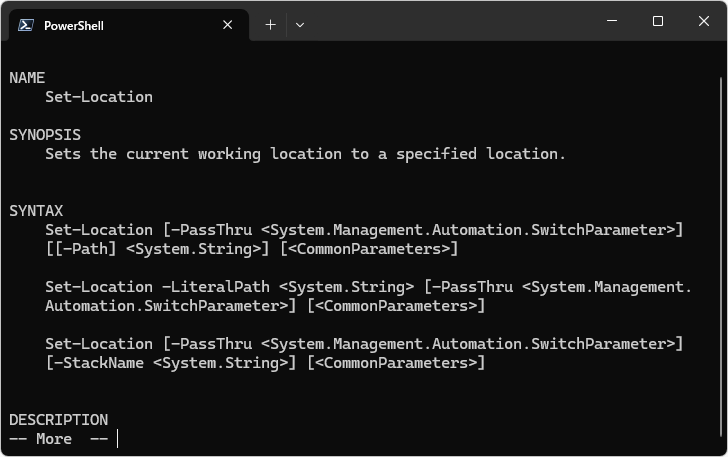This screenshot has width=728, height=457.
Task: Click the NAME heading in the help output
Action: [x=27, y=78]
